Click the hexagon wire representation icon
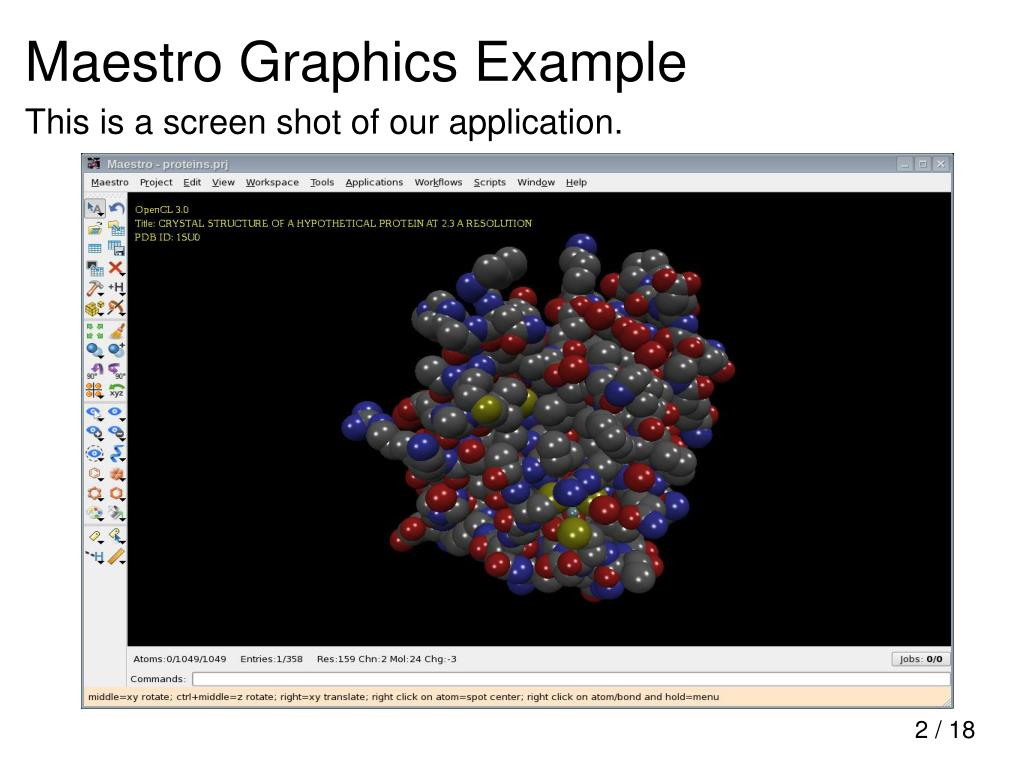Viewport: 1023px width, 767px height. click(x=95, y=474)
